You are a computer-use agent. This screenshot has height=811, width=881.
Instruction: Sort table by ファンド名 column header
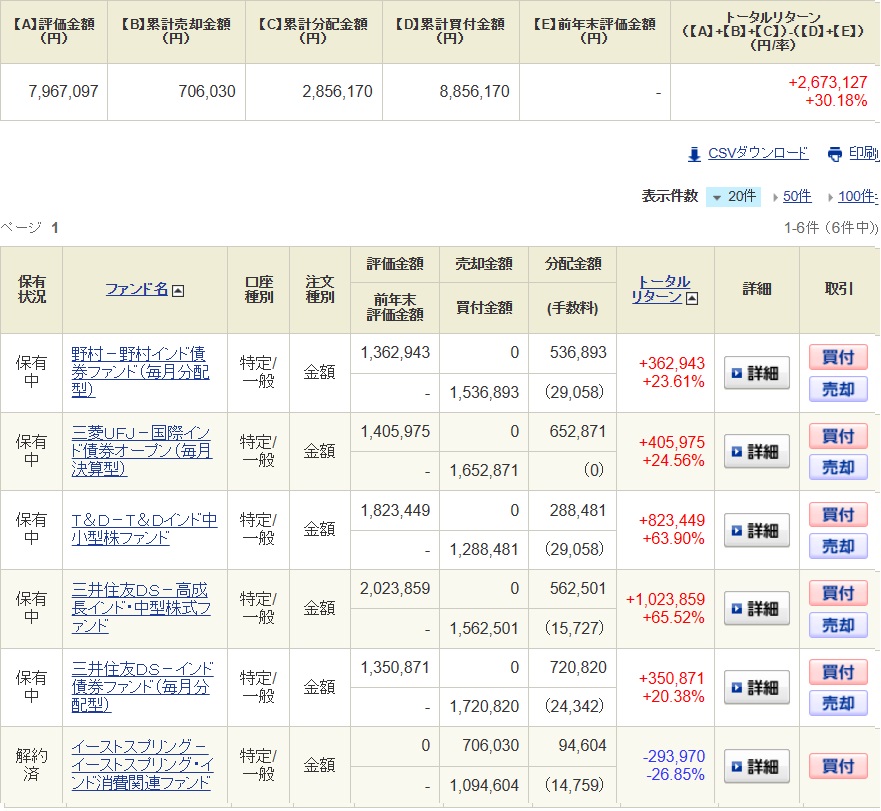pyautogui.click(x=137, y=289)
